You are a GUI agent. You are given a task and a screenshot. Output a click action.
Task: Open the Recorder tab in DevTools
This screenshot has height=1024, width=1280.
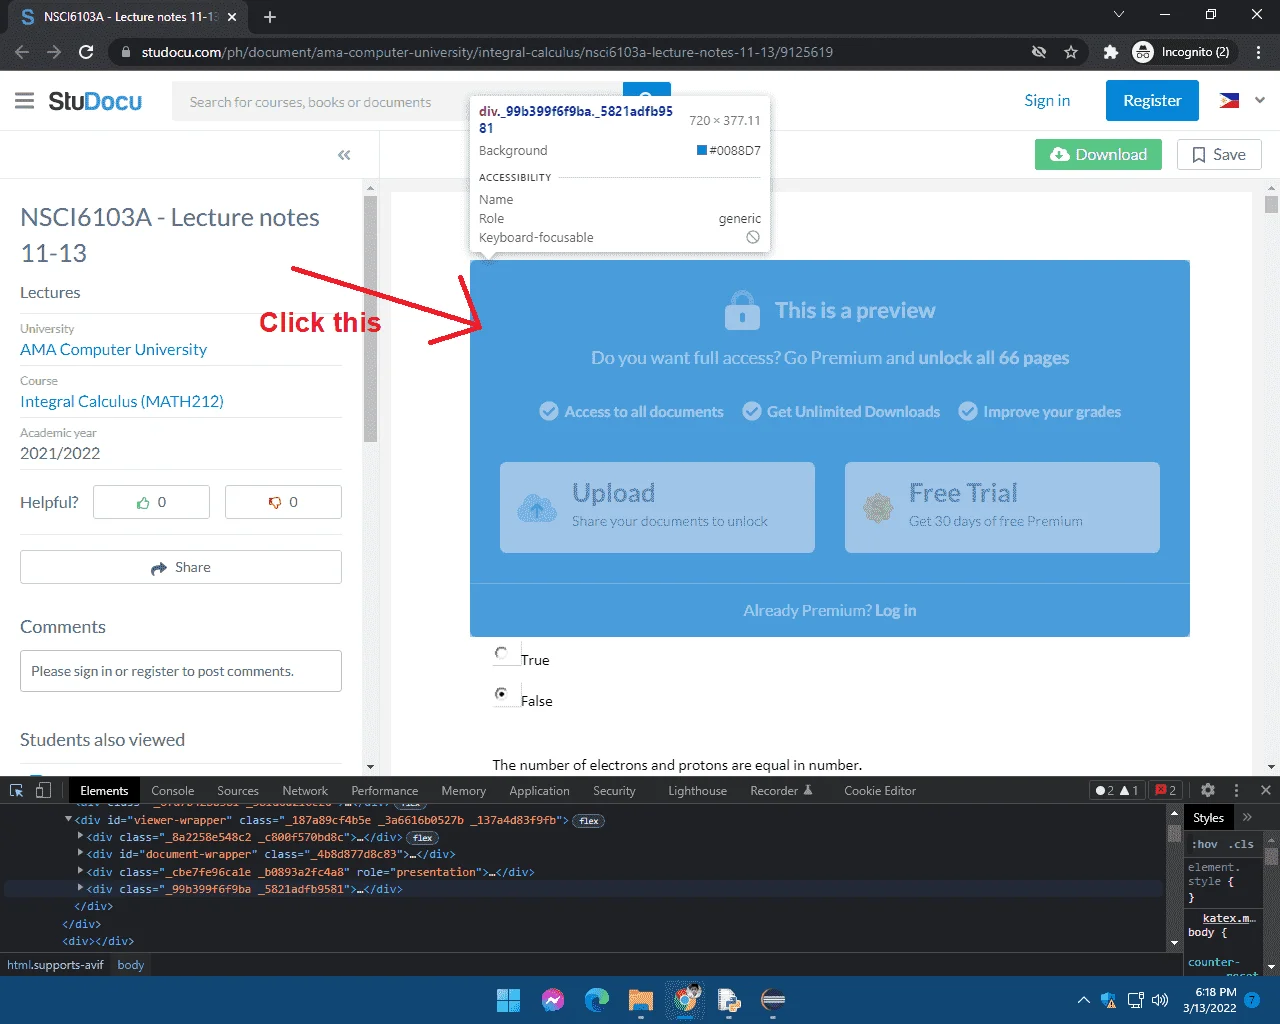(x=781, y=790)
